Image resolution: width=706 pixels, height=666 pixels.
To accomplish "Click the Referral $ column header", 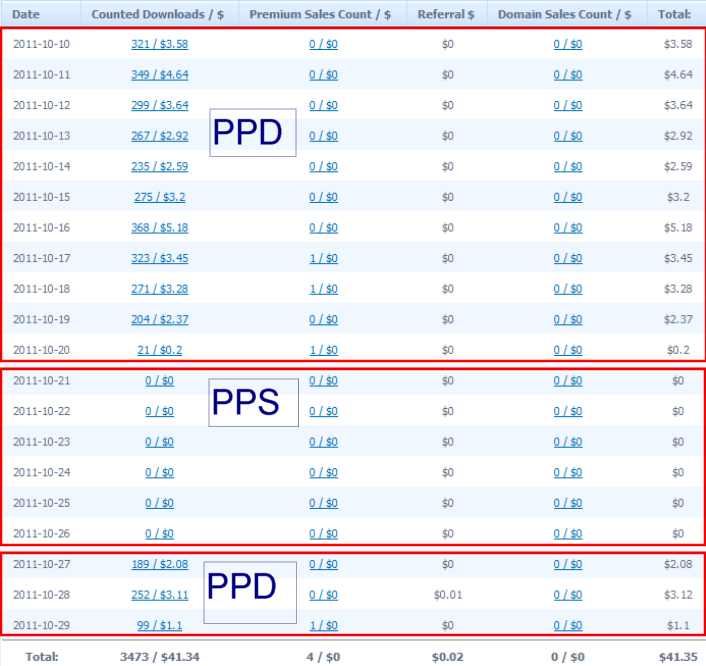I will click(446, 14).
